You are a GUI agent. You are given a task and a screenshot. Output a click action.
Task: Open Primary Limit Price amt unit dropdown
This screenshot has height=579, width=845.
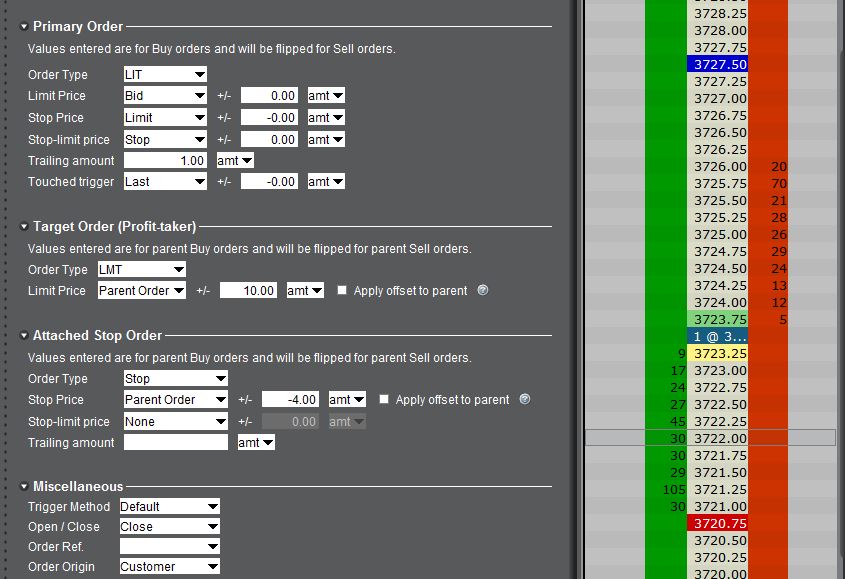326,95
